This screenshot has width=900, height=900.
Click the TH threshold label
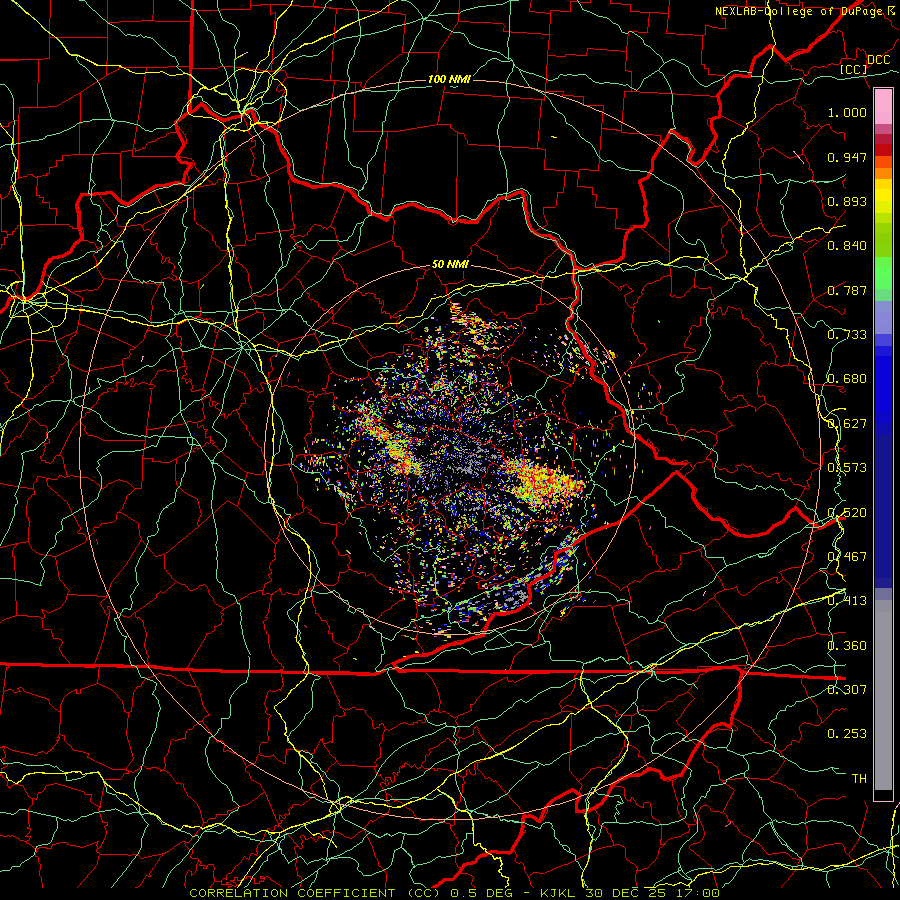coord(859,779)
